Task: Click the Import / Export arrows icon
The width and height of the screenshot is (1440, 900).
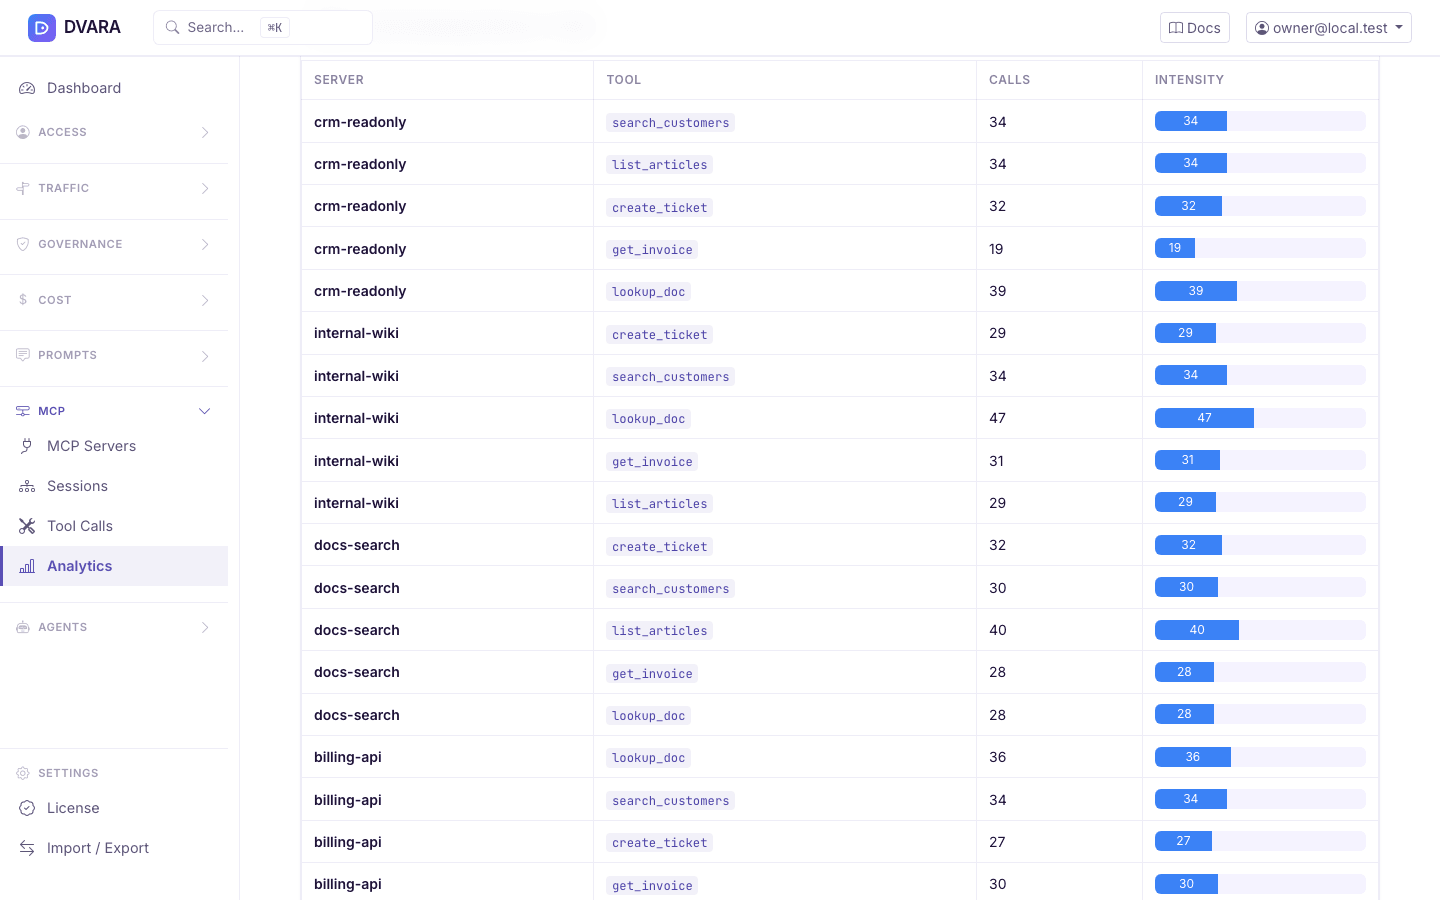Action: coord(27,848)
